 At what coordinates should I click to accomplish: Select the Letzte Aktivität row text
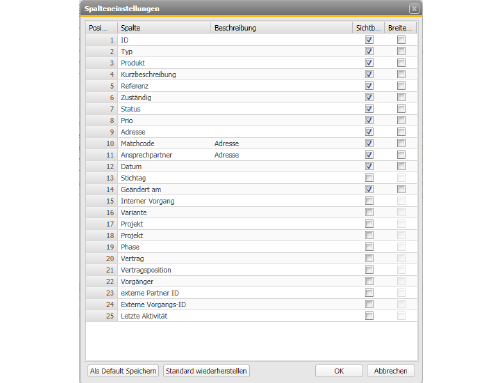pyautogui.click(x=144, y=316)
